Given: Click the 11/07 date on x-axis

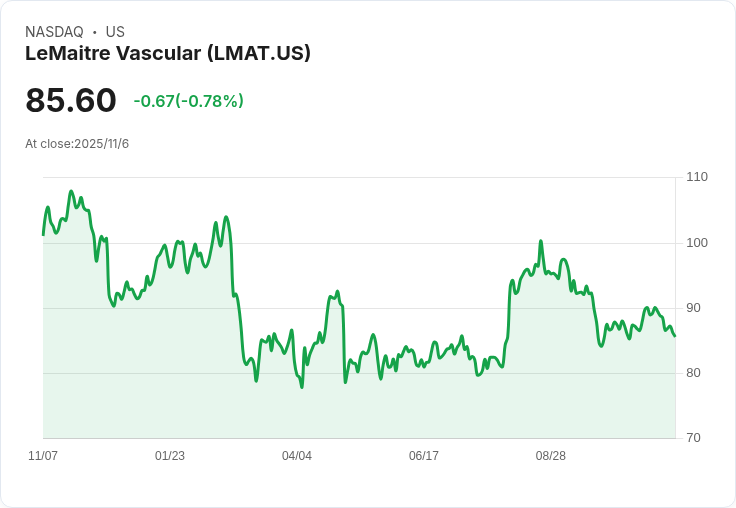Looking at the screenshot, I should coord(43,456).
